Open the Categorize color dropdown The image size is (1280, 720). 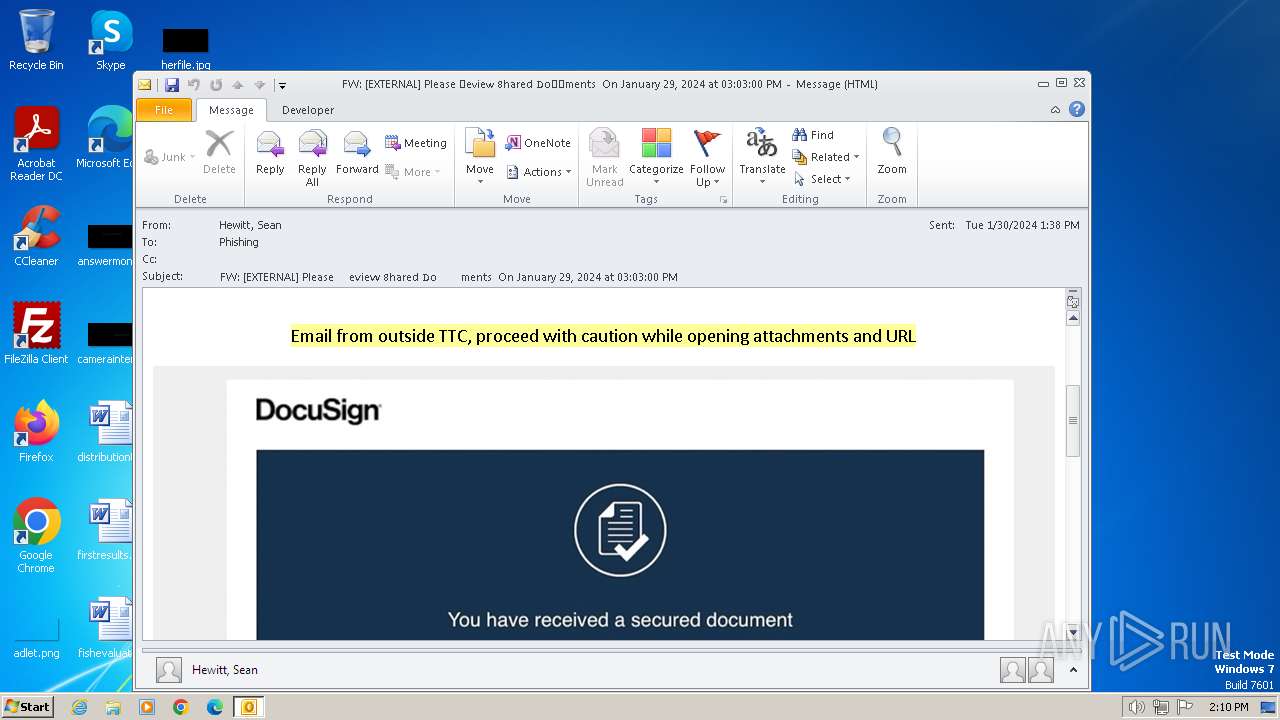tap(656, 158)
